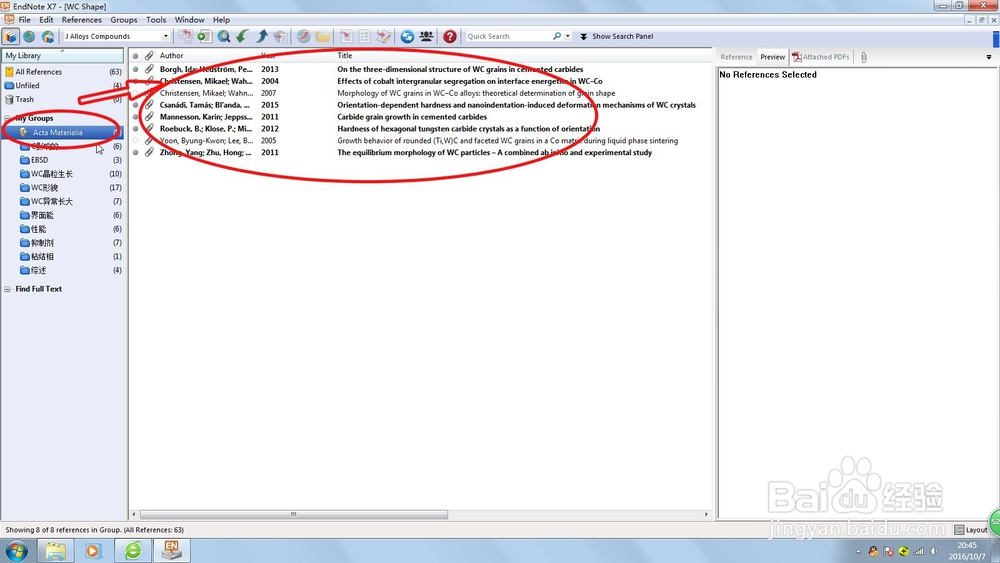Image resolution: width=1000 pixels, height=563 pixels.
Task: Select All References in library
Action: tap(62, 72)
